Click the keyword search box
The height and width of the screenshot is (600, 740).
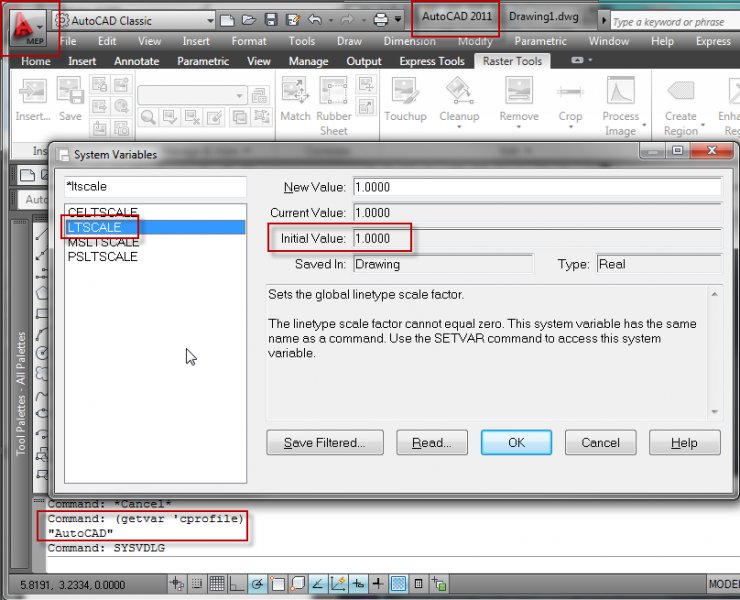tap(675, 22)
